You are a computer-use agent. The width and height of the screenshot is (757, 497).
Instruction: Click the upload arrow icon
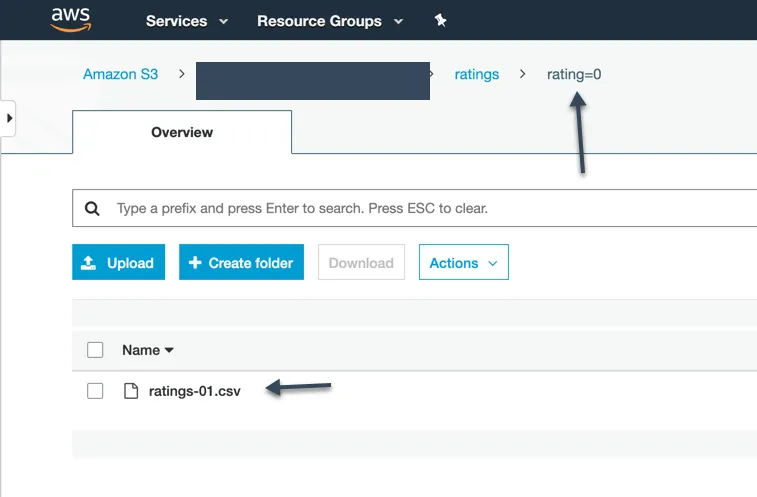pyautogui.click(x=89, y=263)
